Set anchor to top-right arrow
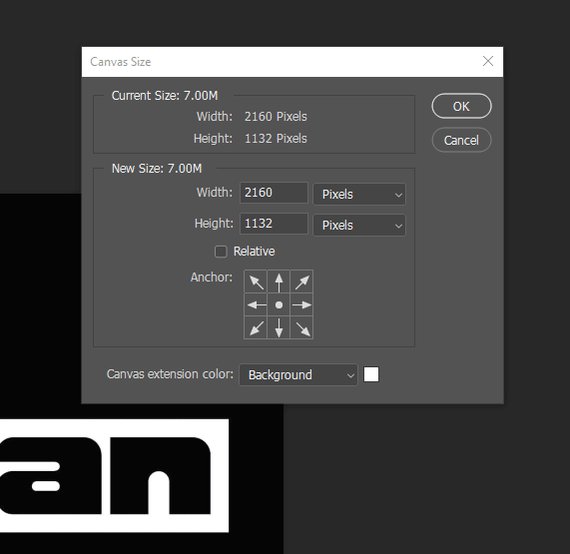Viewport: 570px width, 554px height. pyautogui.click(x=302, y=281)
